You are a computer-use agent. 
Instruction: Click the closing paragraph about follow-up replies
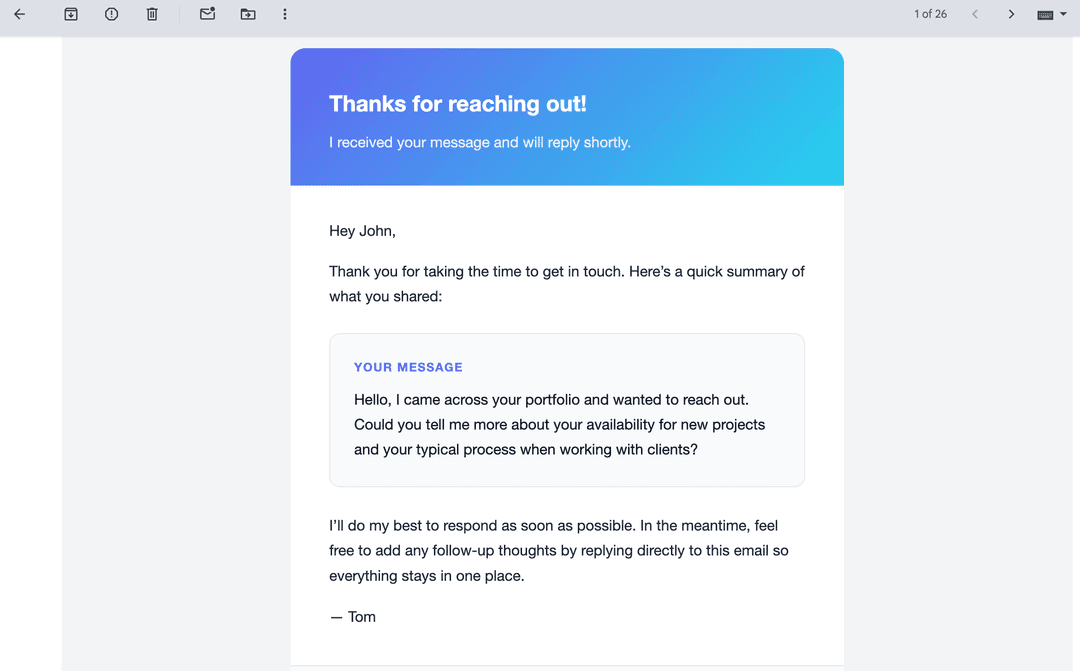click(x=558, y=550)
